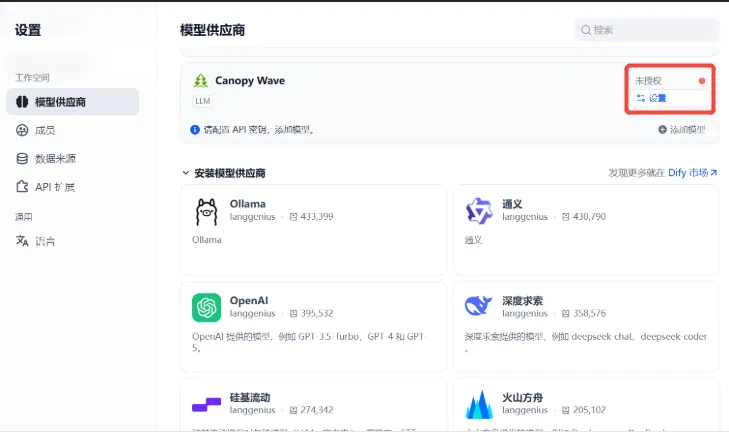Open the 深度求索 provider title
This screenshot has height=432, width=729.
tap(522, 300)
